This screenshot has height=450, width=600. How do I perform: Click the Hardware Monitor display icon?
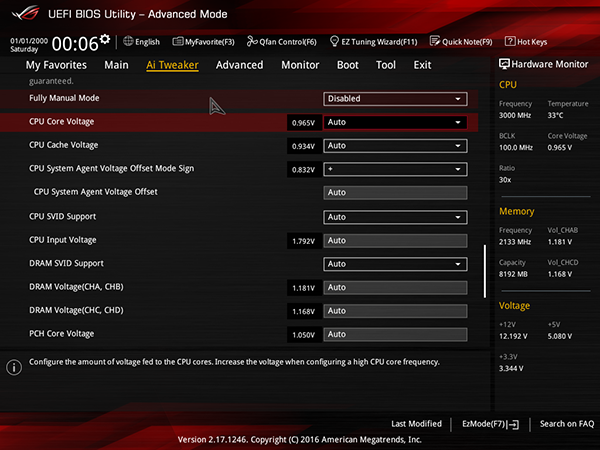(x=504, y=64)
